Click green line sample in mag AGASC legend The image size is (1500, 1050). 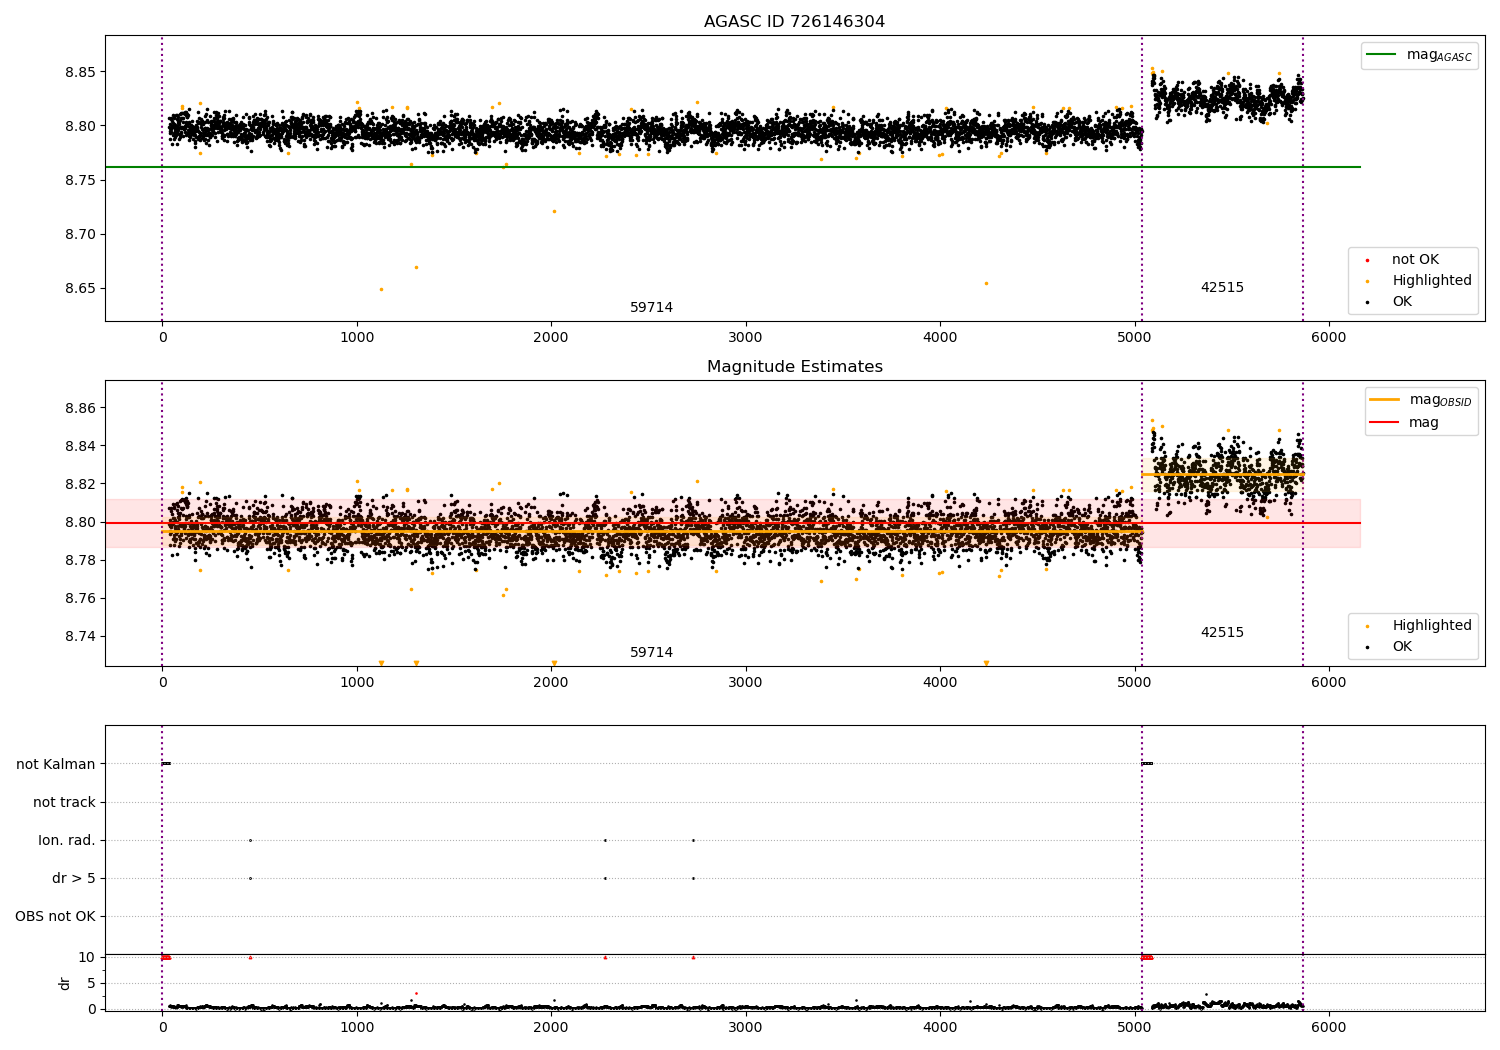pos(1382,55)
